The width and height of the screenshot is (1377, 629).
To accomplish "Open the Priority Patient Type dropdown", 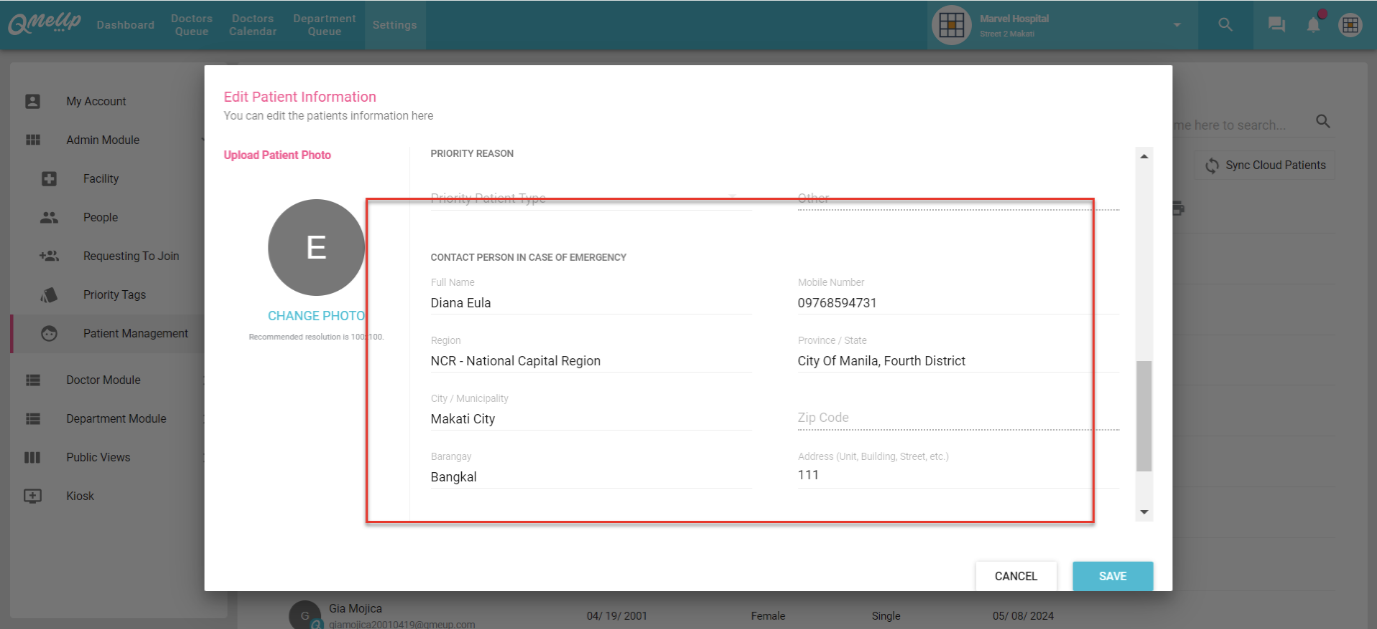I will coord(590,198).
